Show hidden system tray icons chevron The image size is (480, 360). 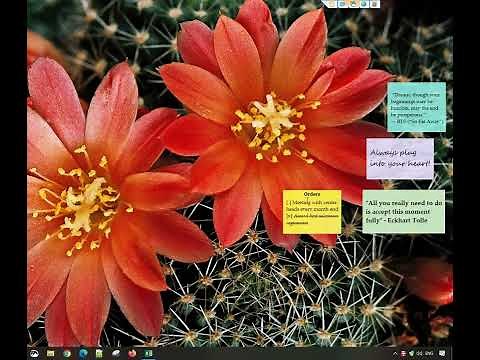pyautogui.click(x=395, y=354)
